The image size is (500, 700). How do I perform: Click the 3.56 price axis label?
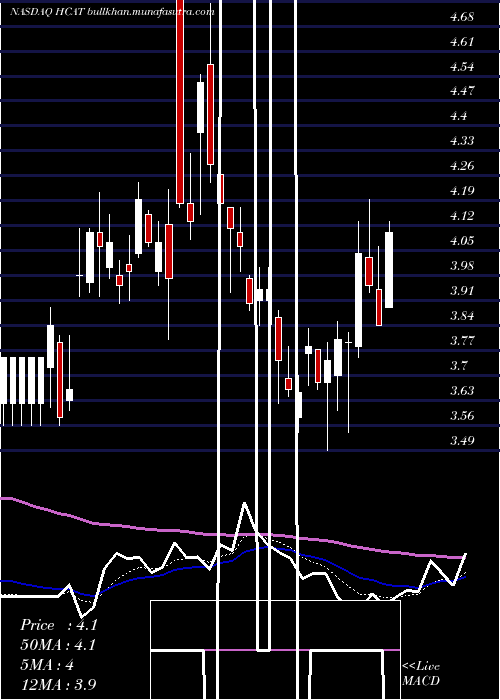[x=462, y=416]
